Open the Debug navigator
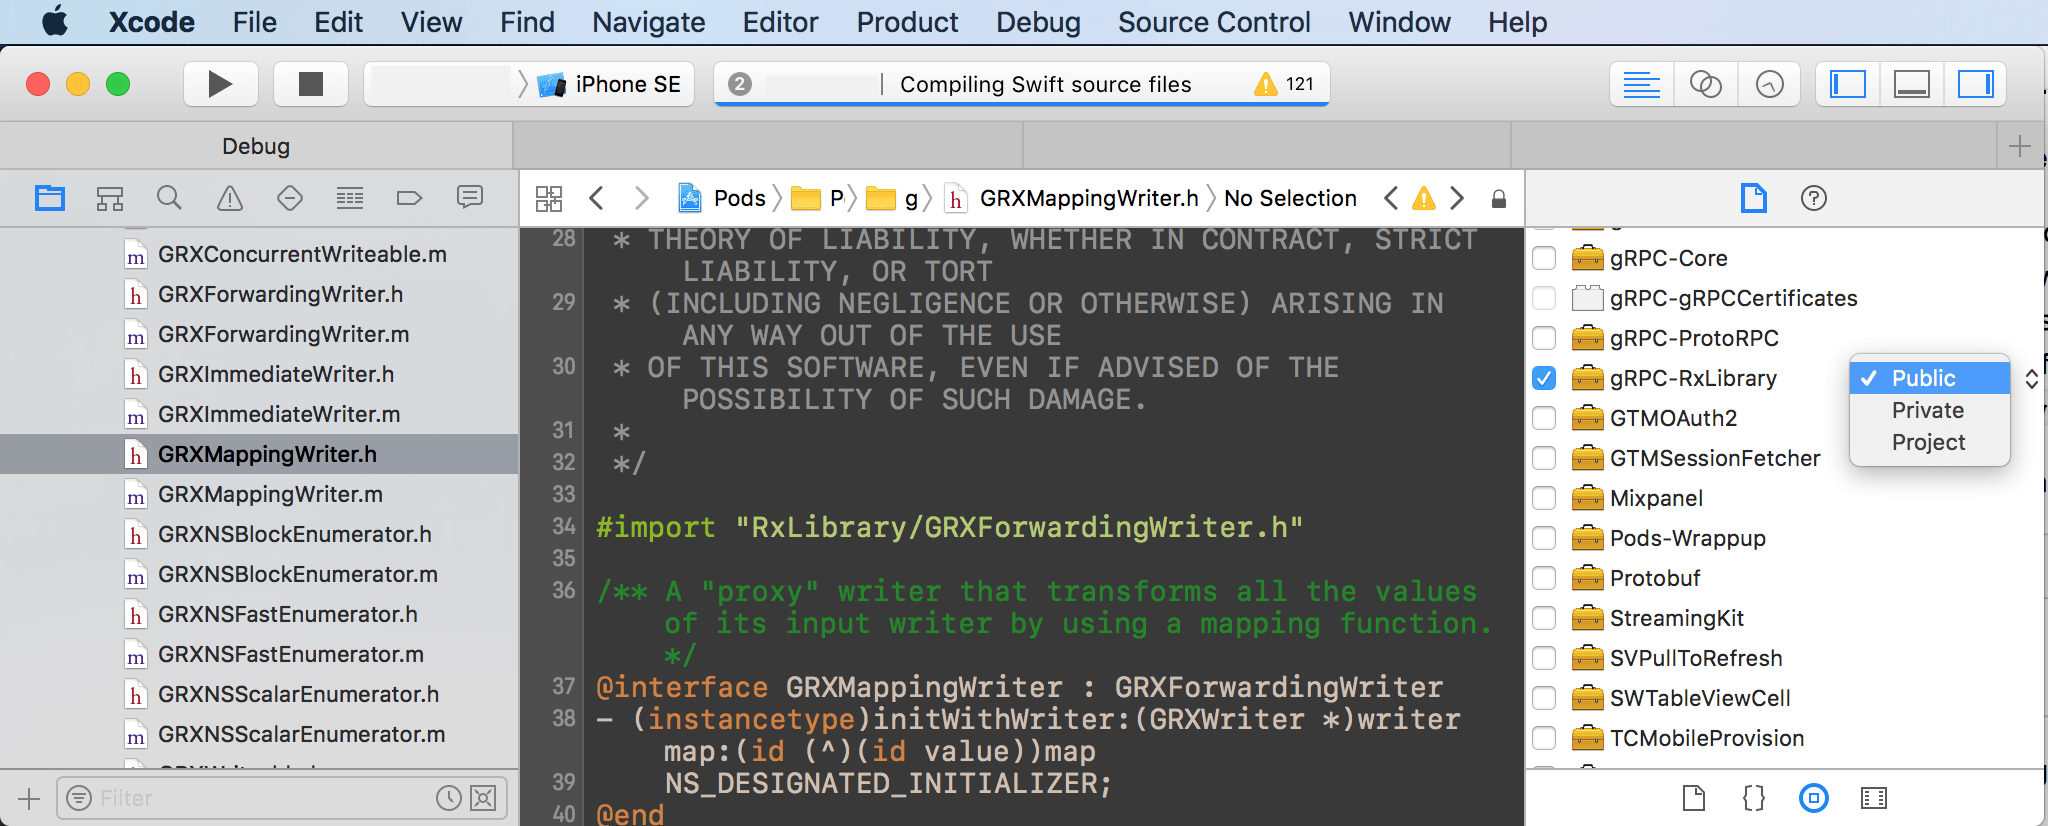 pos(350,198)
